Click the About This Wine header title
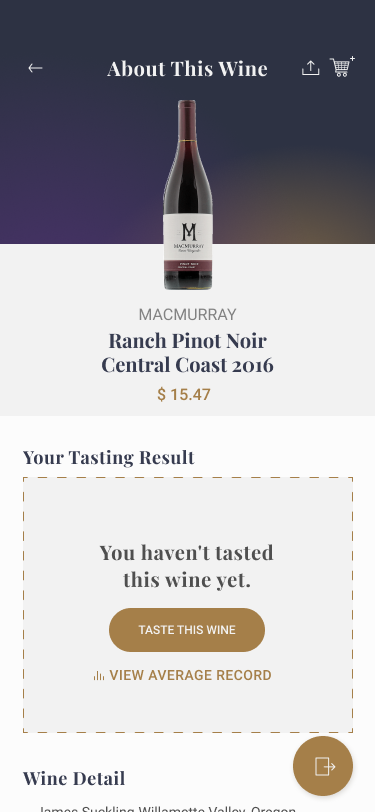 188,68
